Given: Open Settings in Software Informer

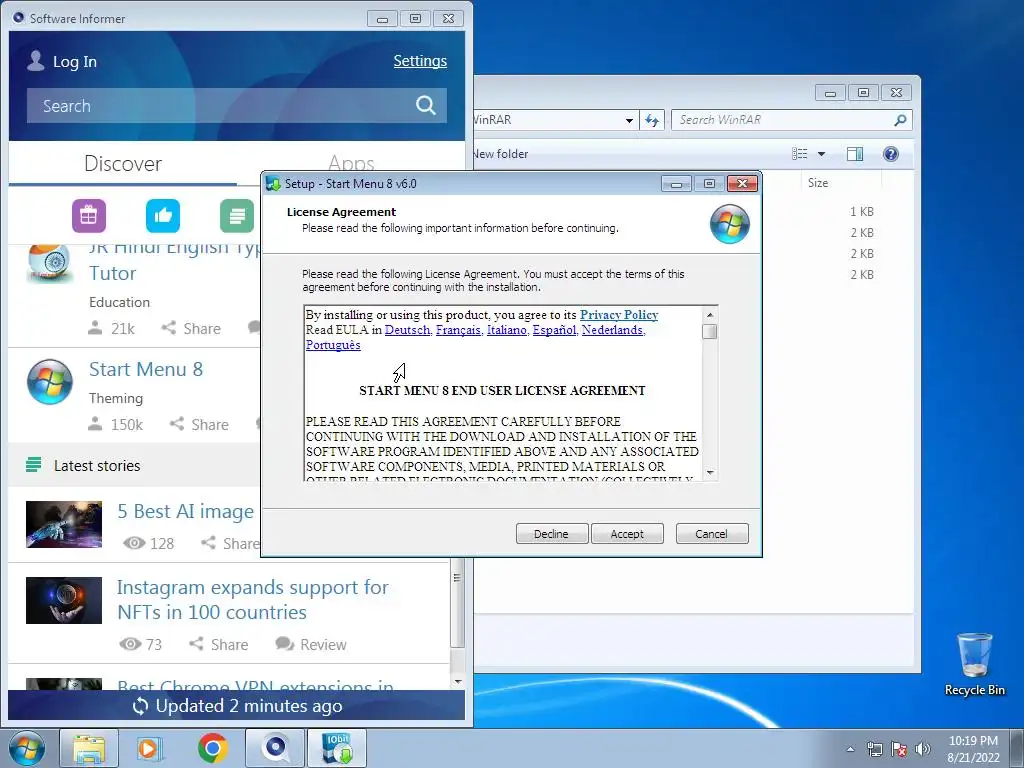Looking at the screenshot, I should tap(420, 61).
